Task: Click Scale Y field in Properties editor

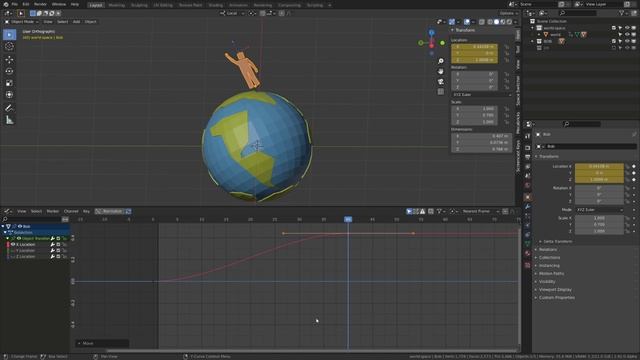Action: click(x=599, y=224)
